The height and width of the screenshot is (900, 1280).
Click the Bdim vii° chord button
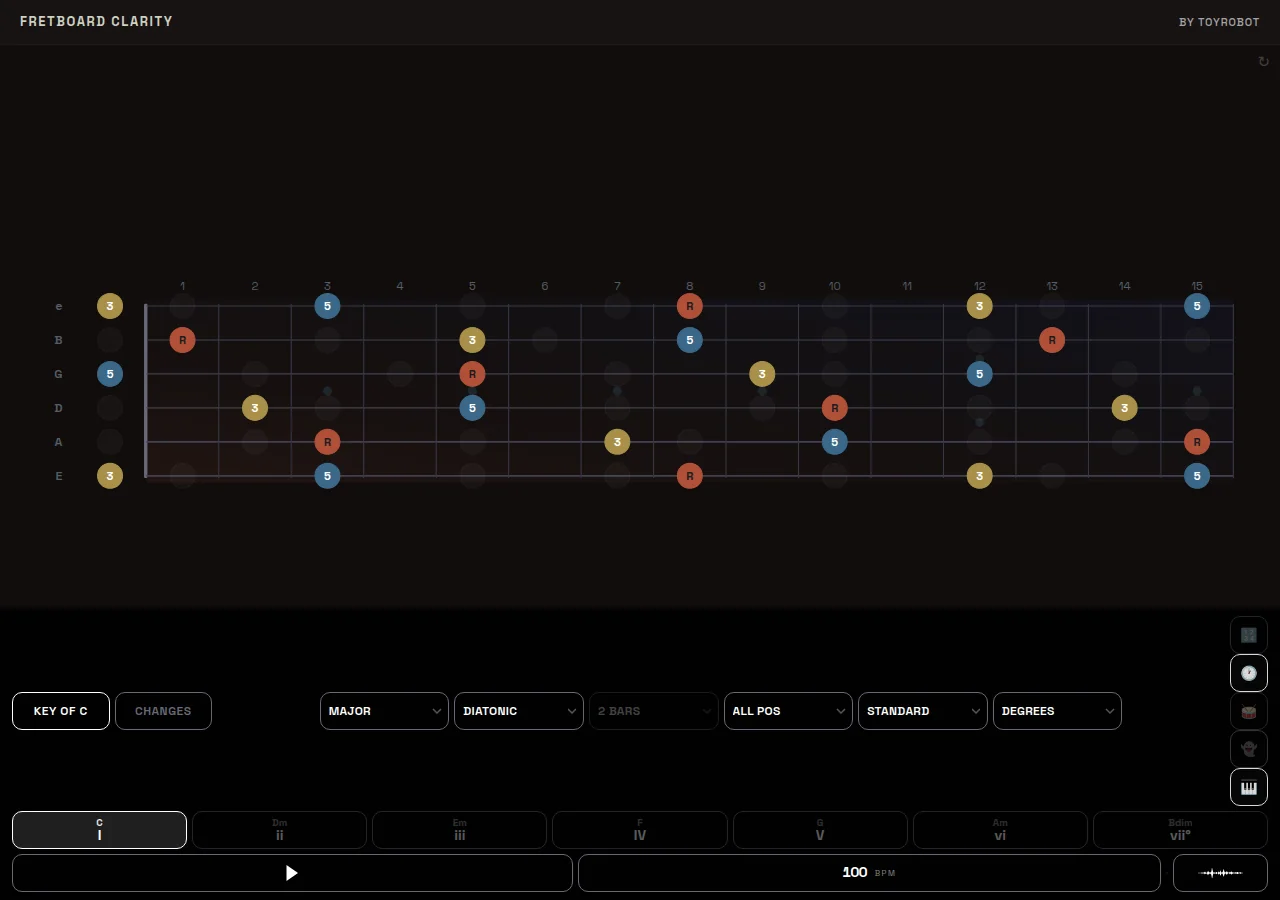click(x=1179, y=830)
